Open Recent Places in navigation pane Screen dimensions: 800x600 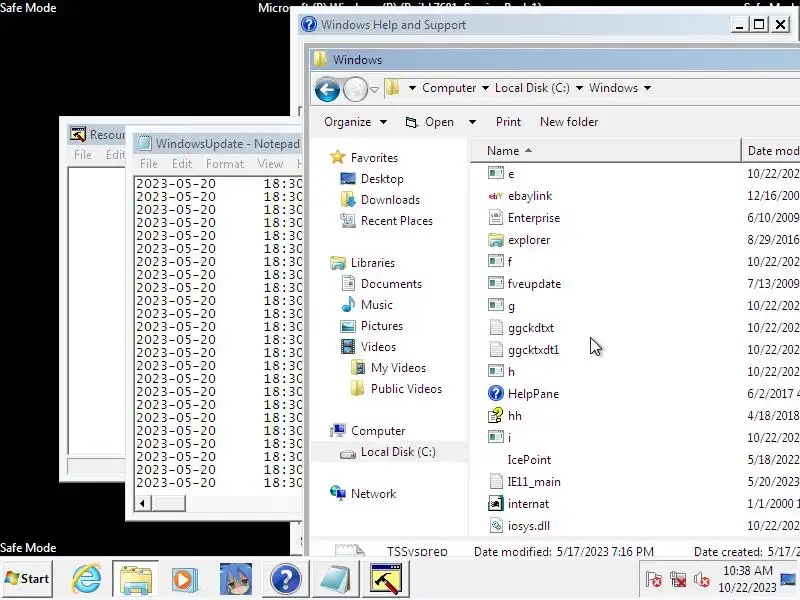tap(396, 220)
